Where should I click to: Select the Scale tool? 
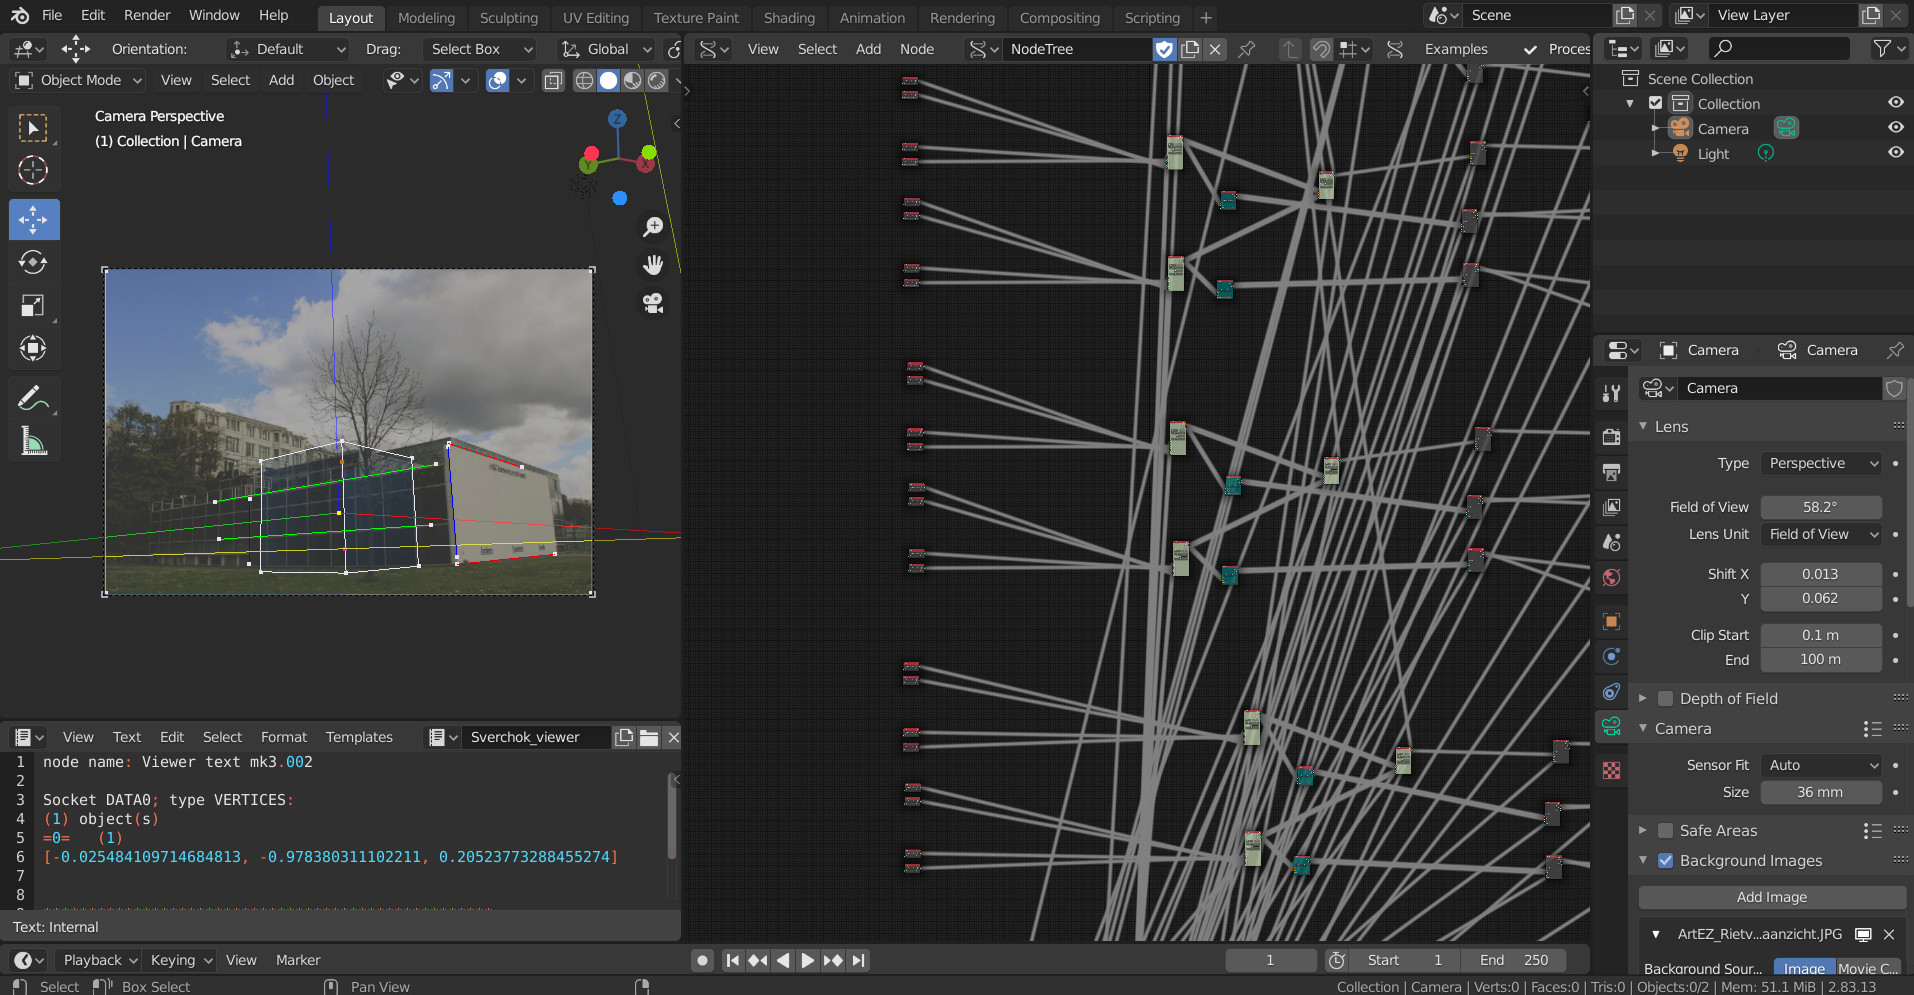click(x=34, y=306)
